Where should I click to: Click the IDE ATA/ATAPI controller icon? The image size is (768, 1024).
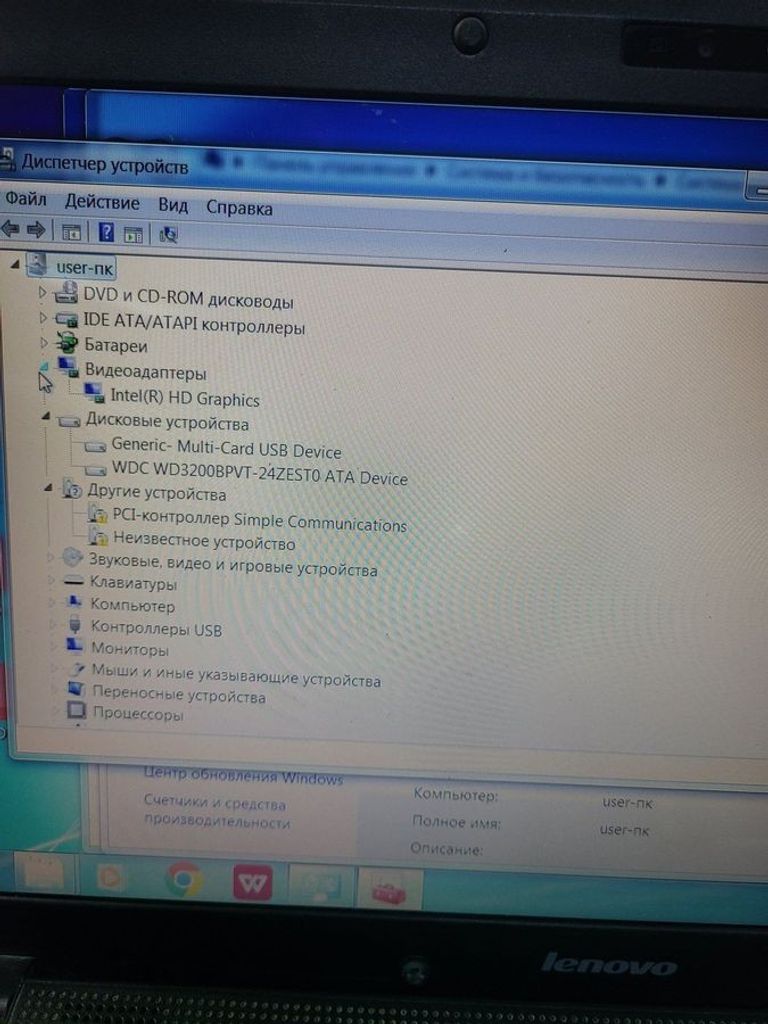pos(67,319)
